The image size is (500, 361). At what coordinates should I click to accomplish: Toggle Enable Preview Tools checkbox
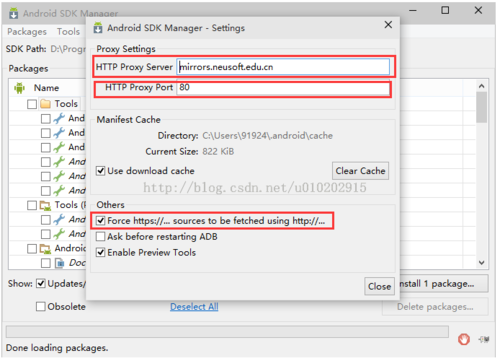pyautogui.click(x=100, y=252)
